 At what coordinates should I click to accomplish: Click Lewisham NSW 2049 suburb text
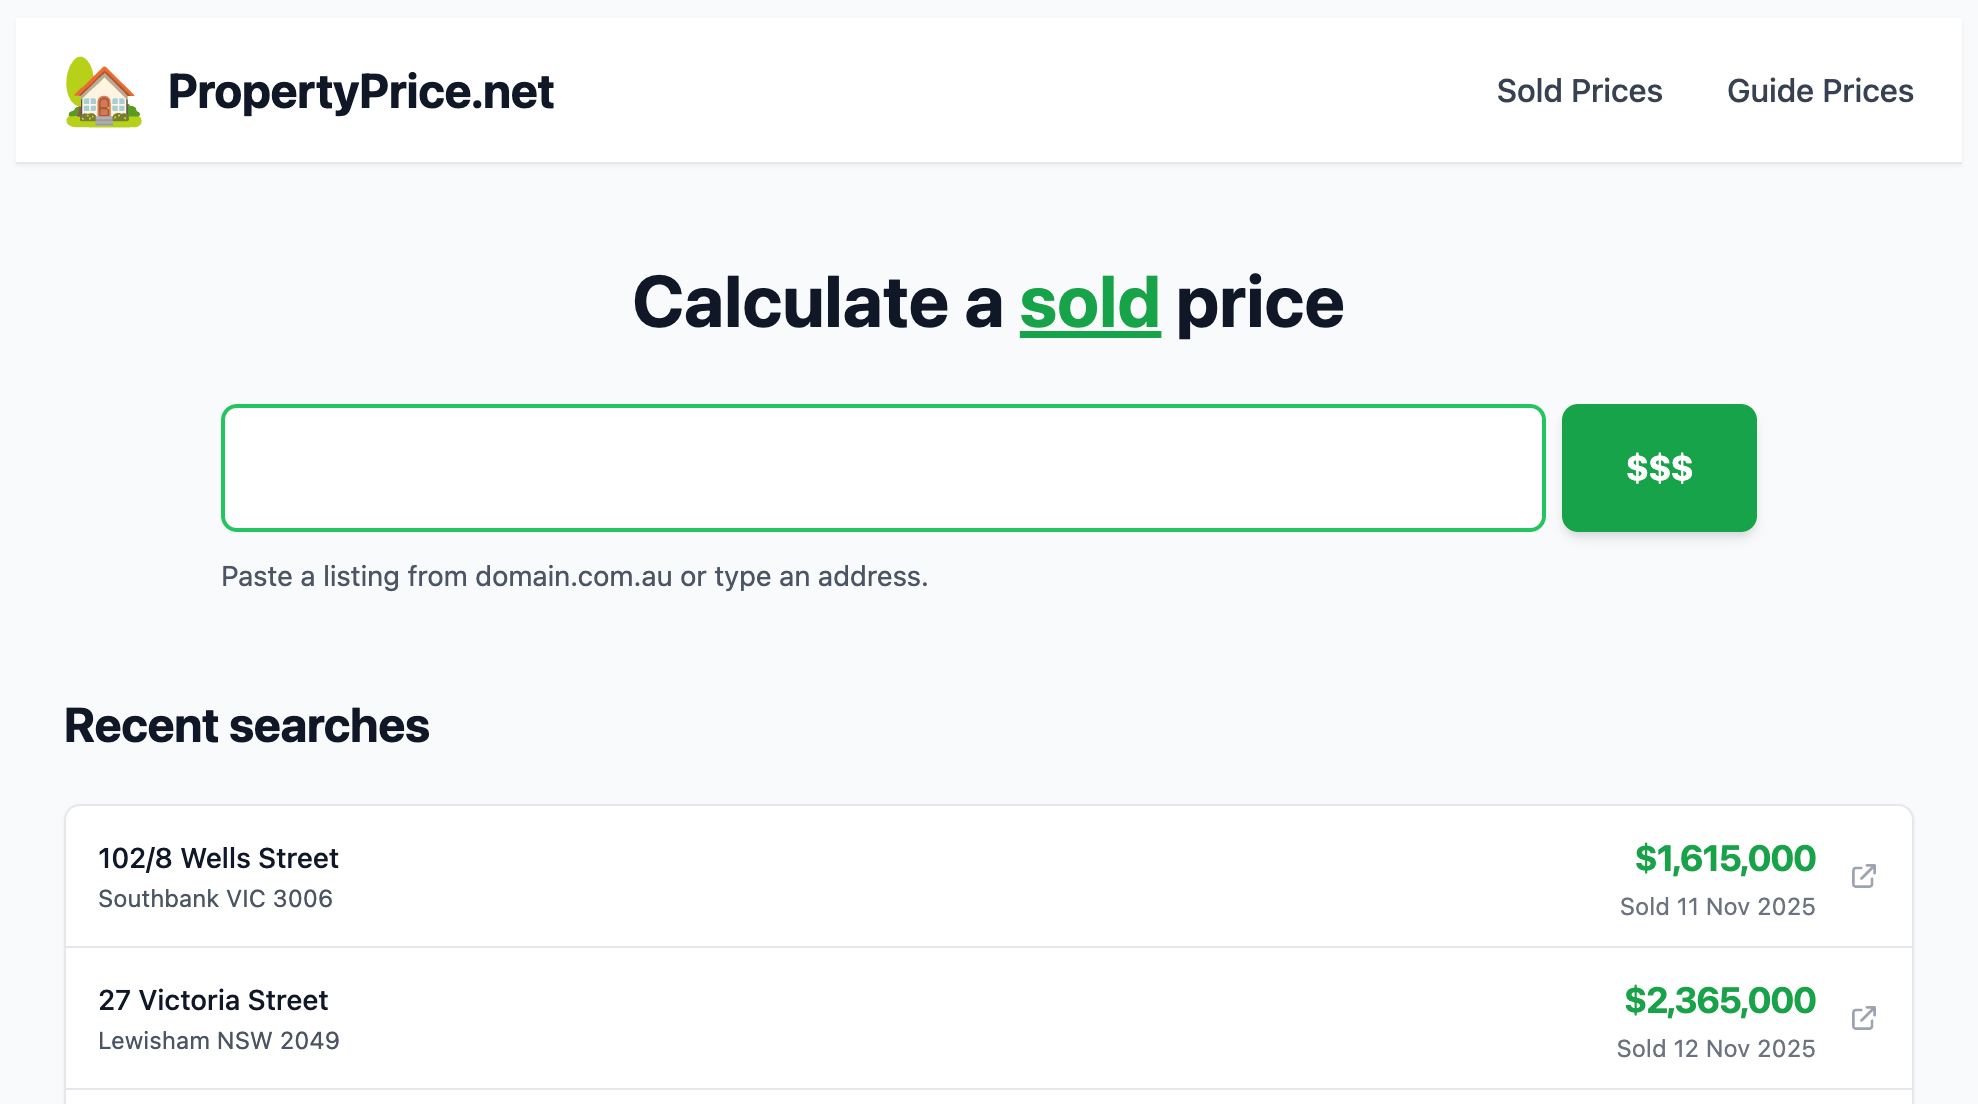(219, 1040)
